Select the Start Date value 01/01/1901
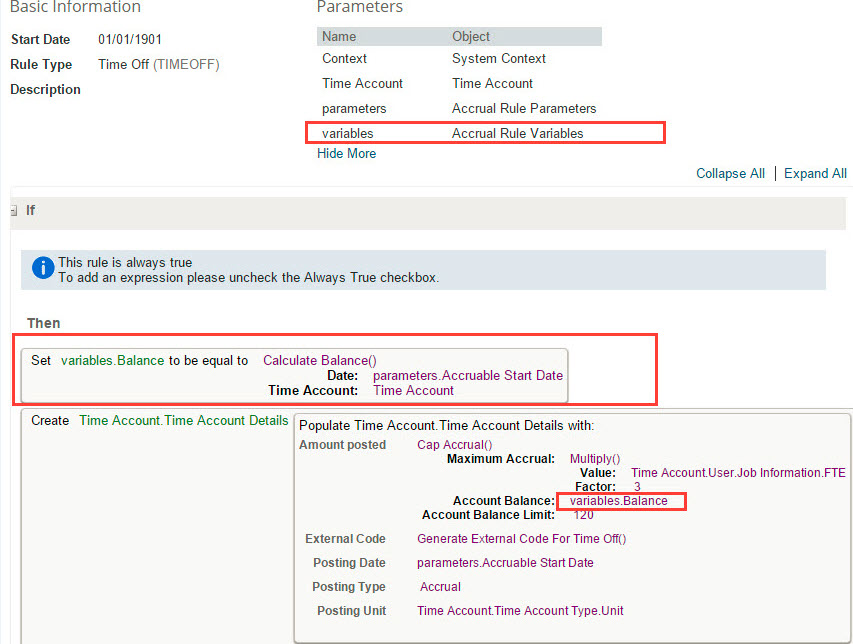This screenshot has height=644, width=853. pos(130,39)
